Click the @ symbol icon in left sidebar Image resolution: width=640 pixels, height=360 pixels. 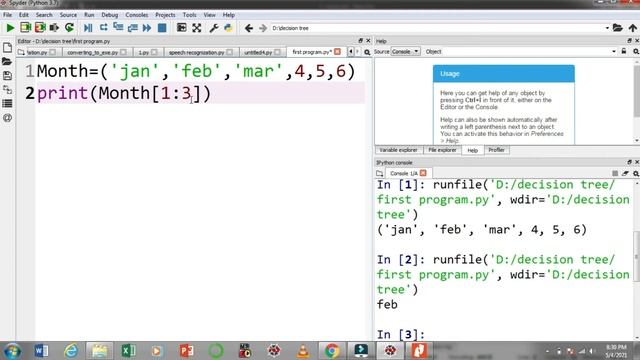coord(7,118)
